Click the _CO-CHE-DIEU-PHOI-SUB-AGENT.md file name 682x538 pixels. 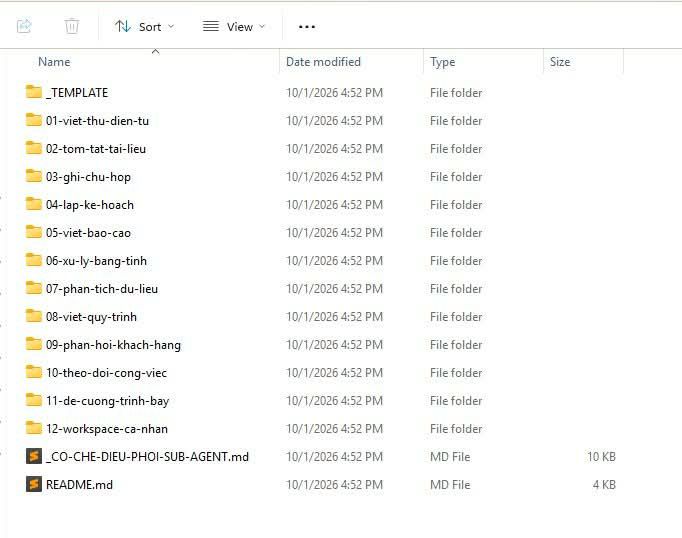click(x=147, y=457)
